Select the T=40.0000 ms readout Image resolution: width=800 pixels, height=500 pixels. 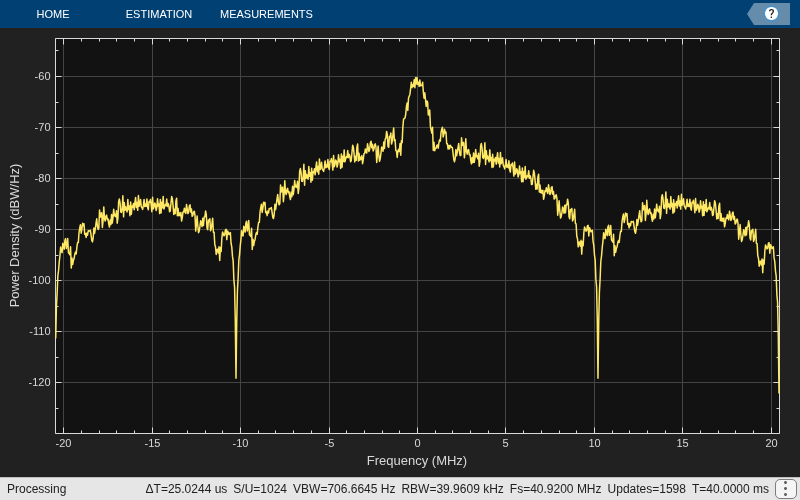730,489
